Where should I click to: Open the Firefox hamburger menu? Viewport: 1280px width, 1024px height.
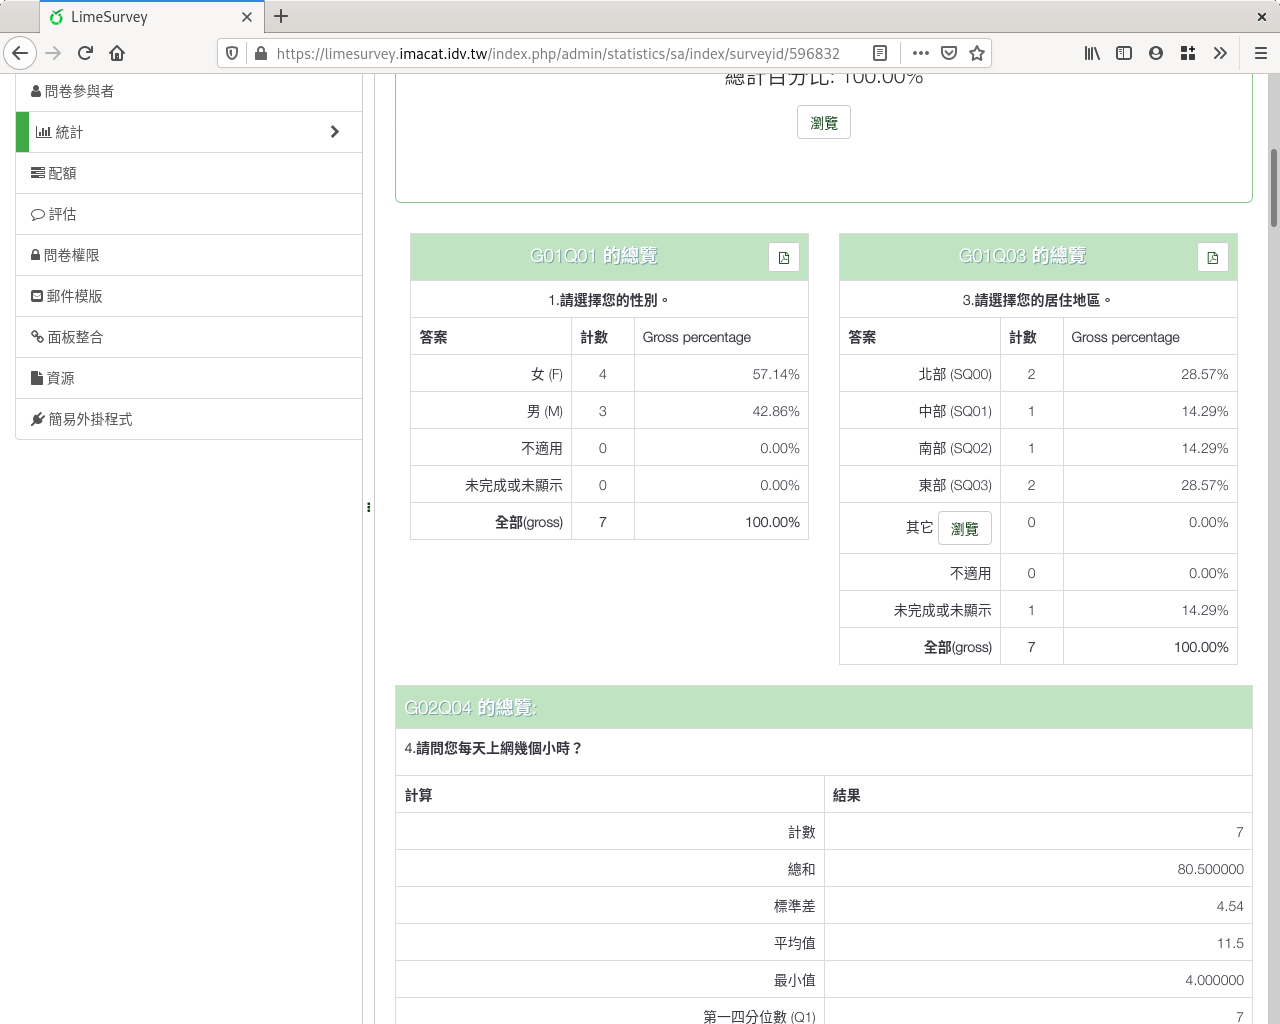tap(1261, 53)
